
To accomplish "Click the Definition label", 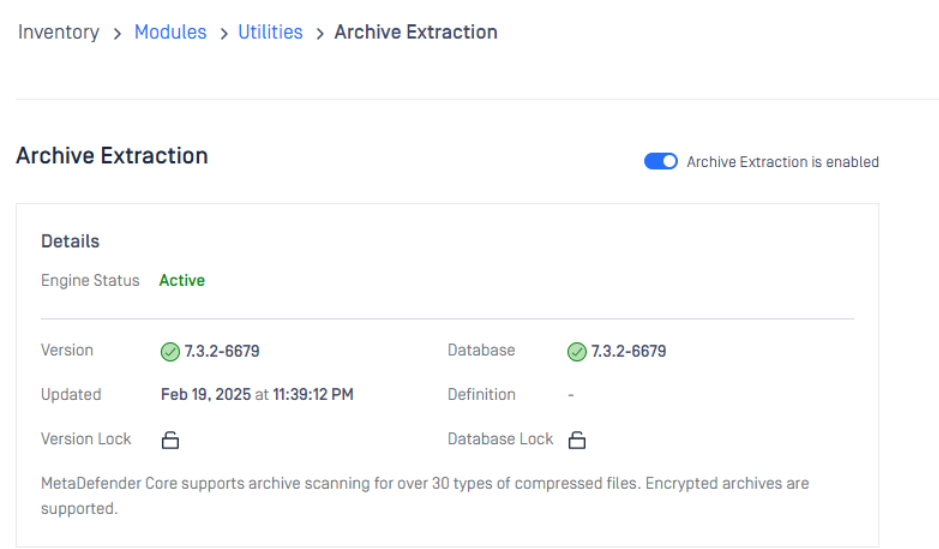I will (x=481, y=395).
